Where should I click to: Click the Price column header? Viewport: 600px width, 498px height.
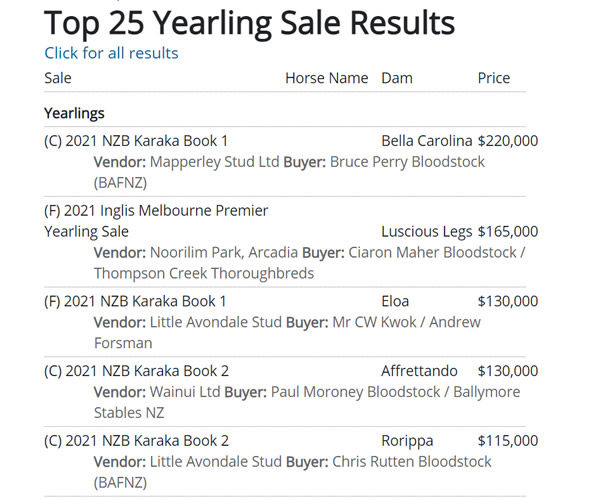pyautogui.click(x=493, y=78)
